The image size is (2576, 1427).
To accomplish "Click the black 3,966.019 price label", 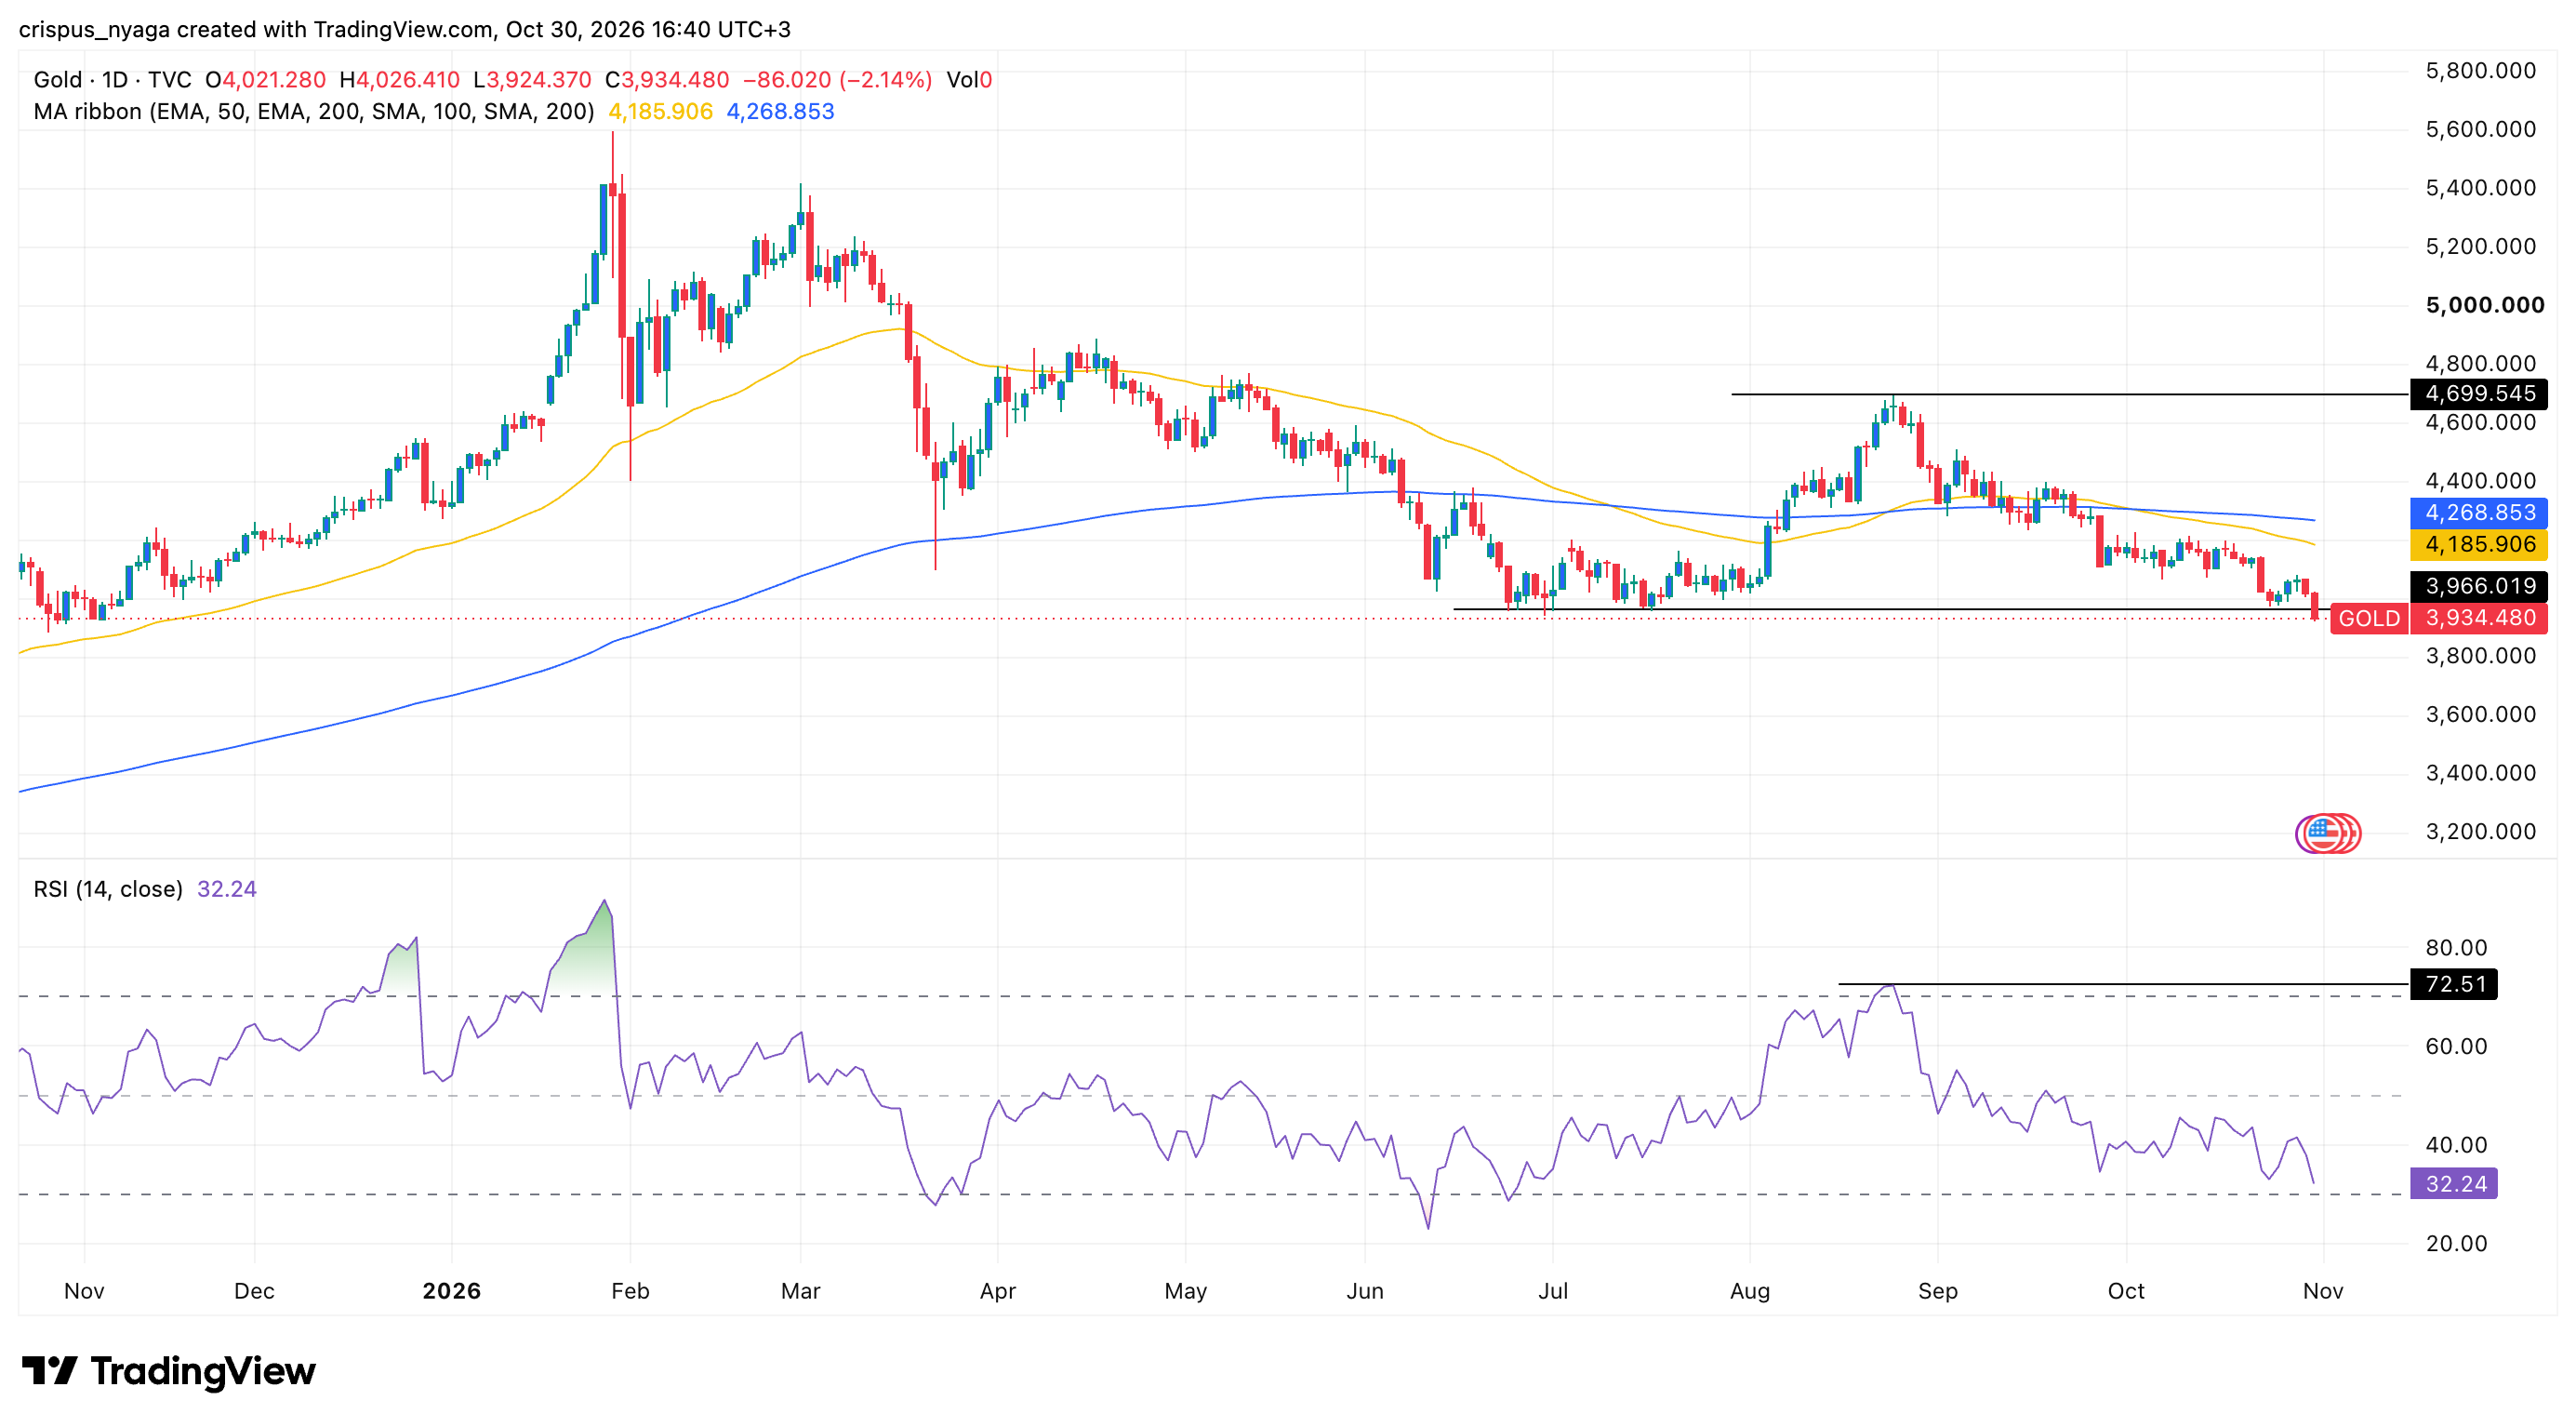I will (2479, 587).
